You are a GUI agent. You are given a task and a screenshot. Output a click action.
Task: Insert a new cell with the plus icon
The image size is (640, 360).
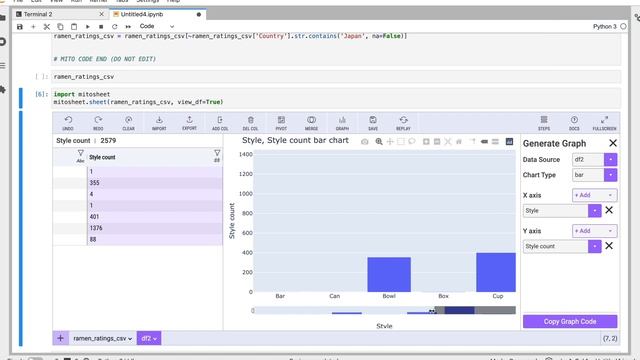pos(33,27)
